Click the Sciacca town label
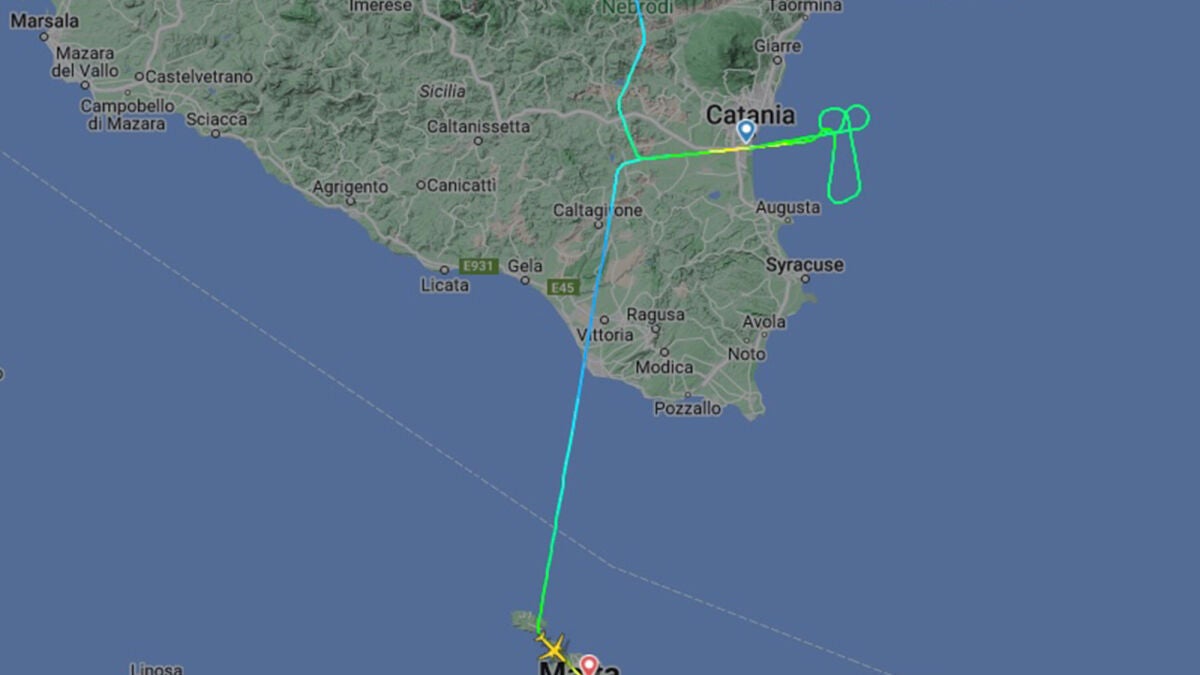Viewport: 1200px width, 675px height. click(216, 119)
